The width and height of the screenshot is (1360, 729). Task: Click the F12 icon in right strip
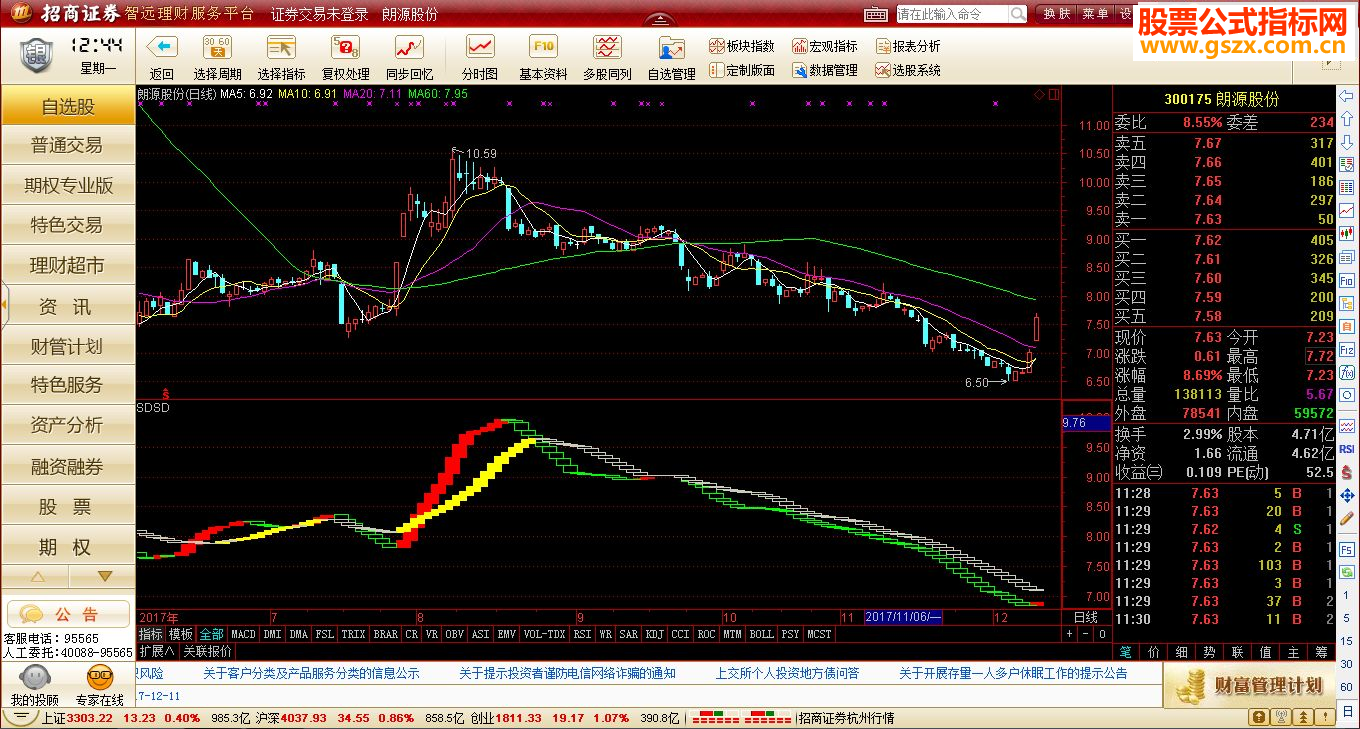click(1348, 350)
